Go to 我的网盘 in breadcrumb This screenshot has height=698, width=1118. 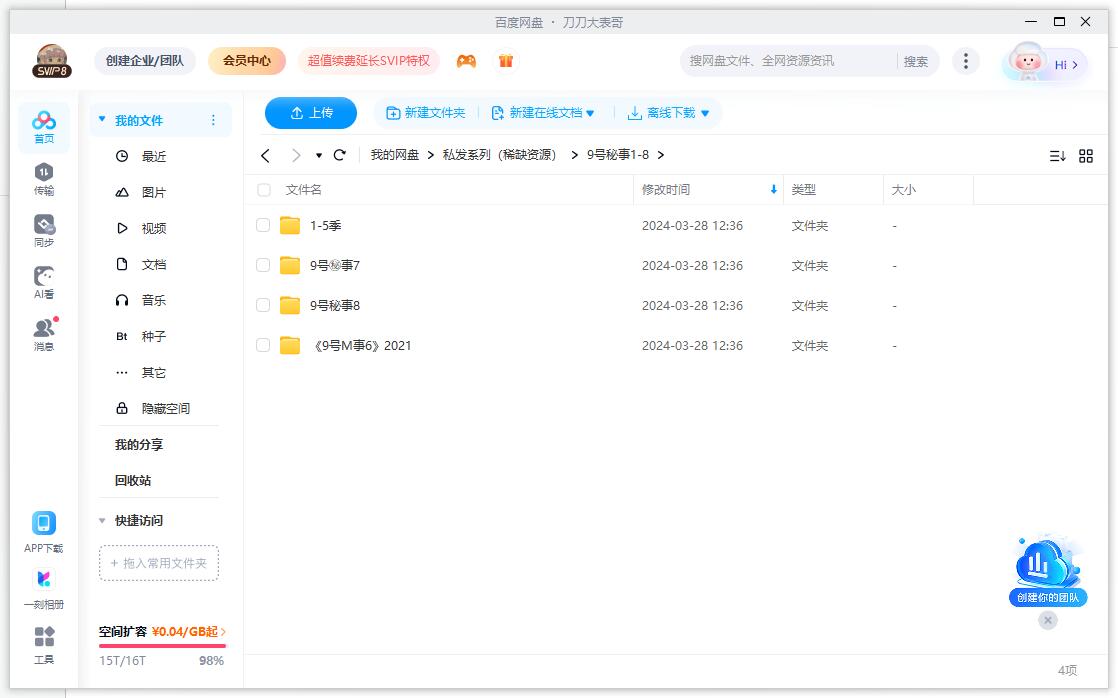(x=395, y=155)
